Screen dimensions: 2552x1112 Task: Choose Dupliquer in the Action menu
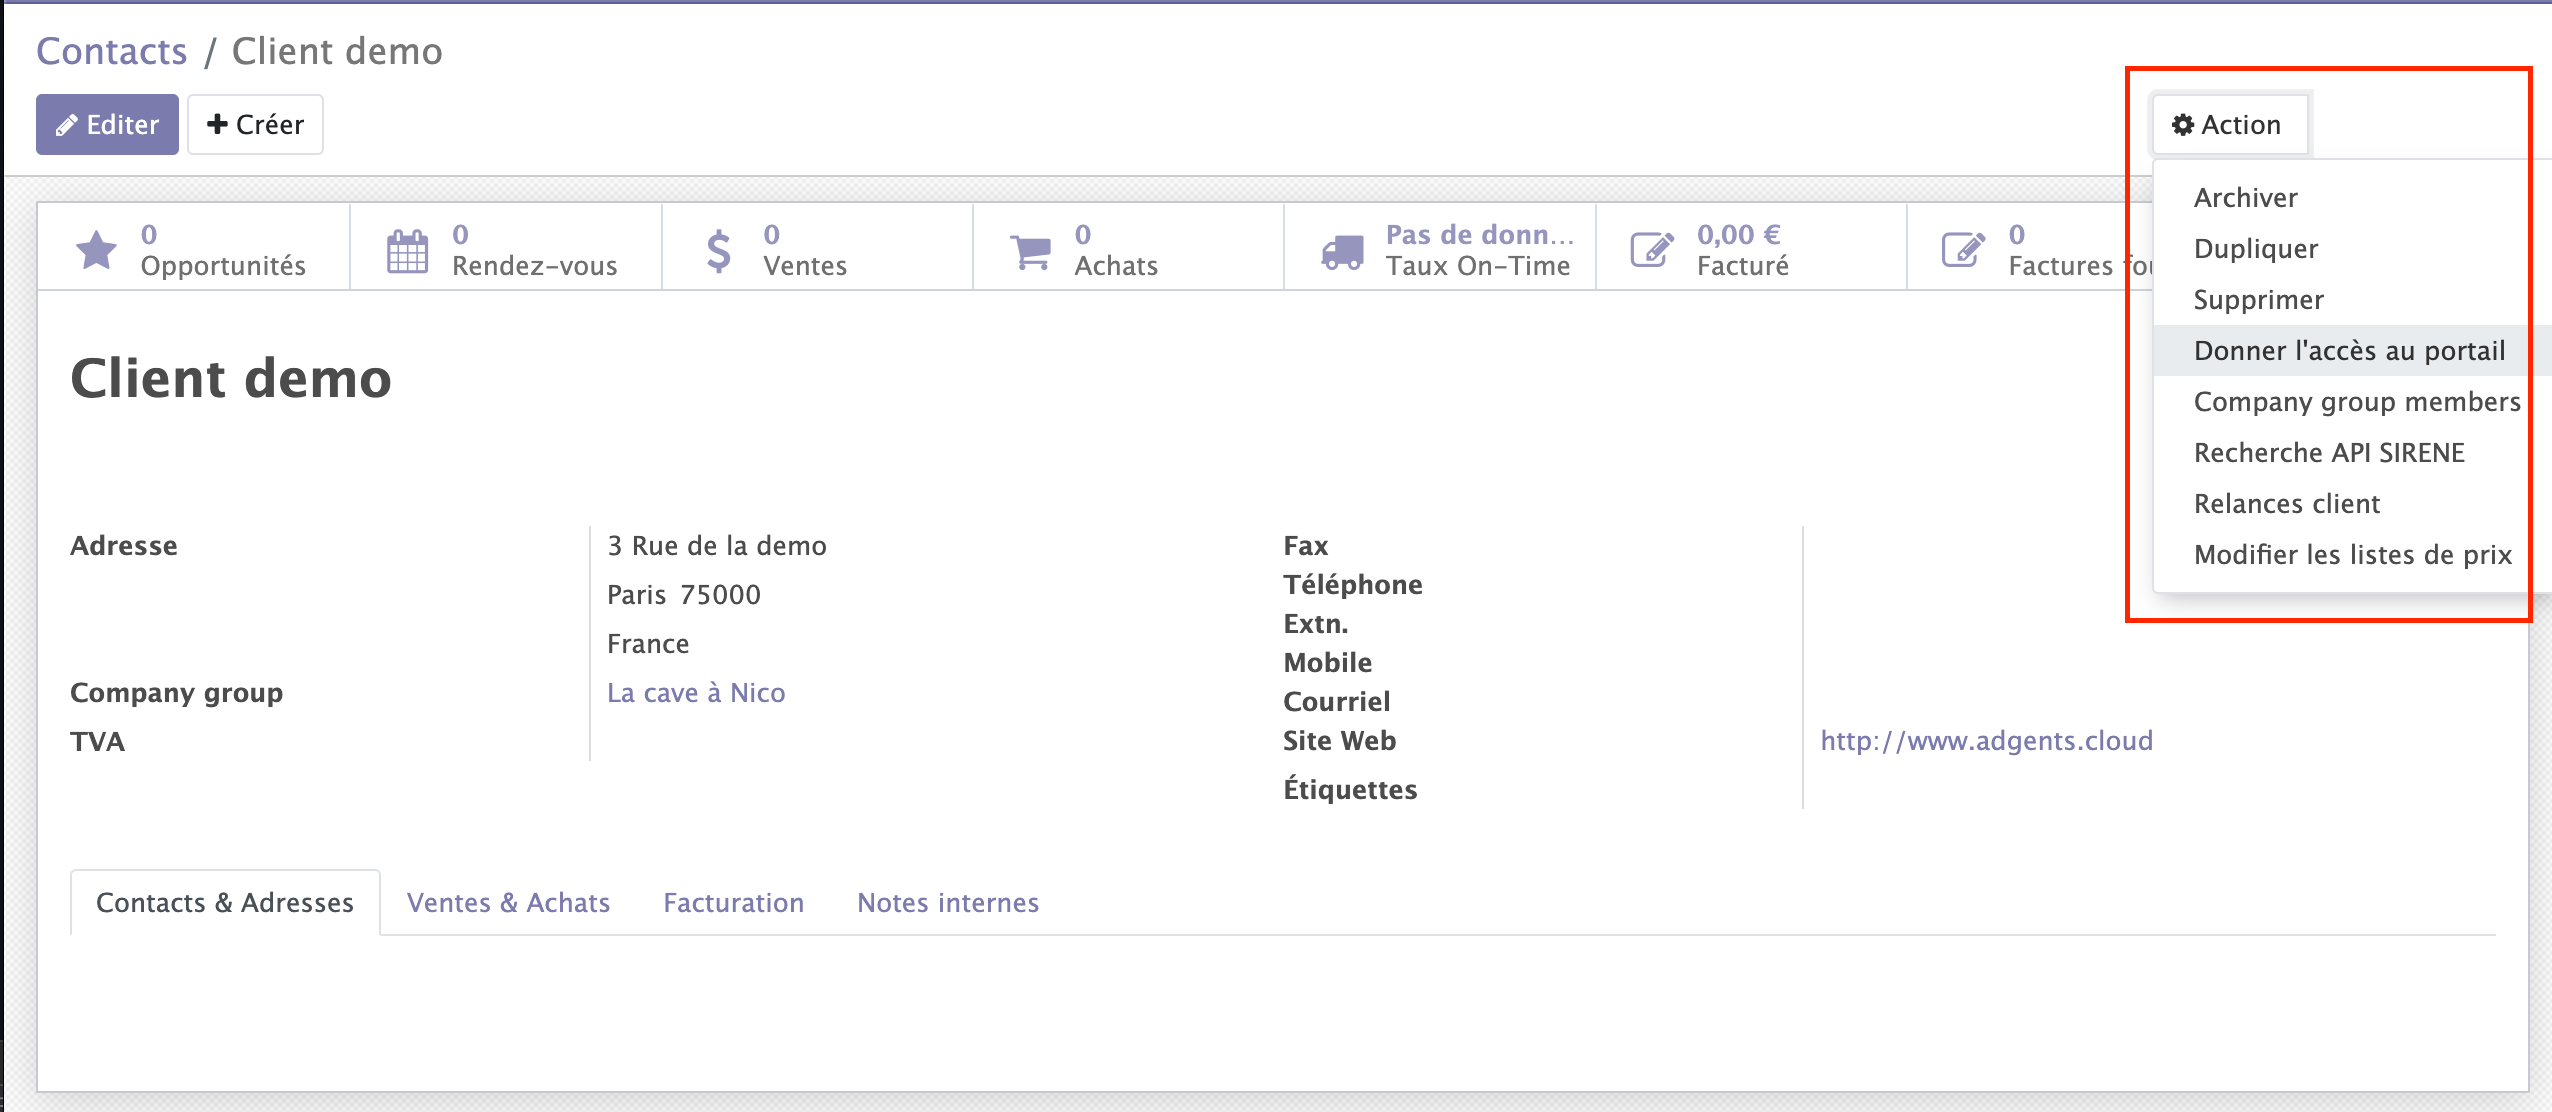[2255, 249]
